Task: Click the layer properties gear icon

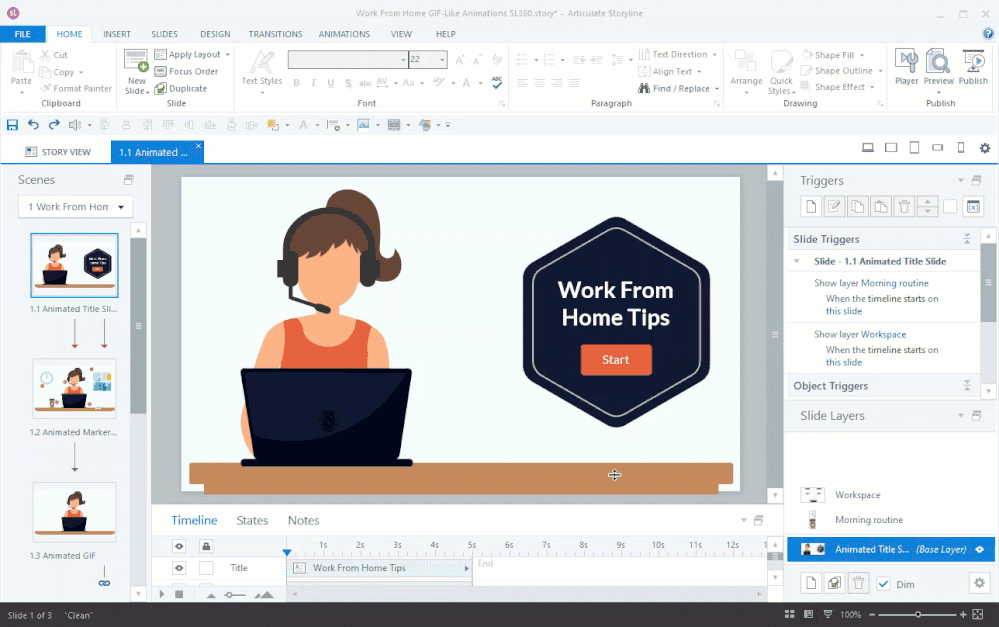Action: point(978,583)
